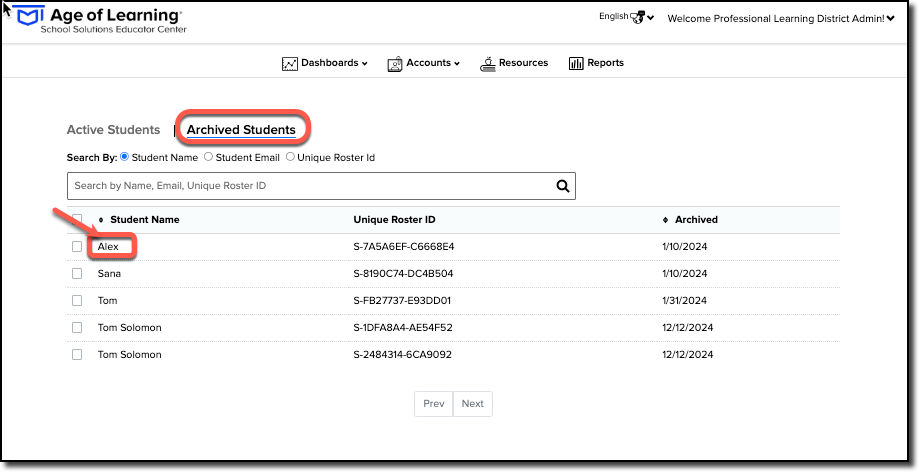
Task: Click roster ID S-2484314-6CA9092
Action: point(403,354)
